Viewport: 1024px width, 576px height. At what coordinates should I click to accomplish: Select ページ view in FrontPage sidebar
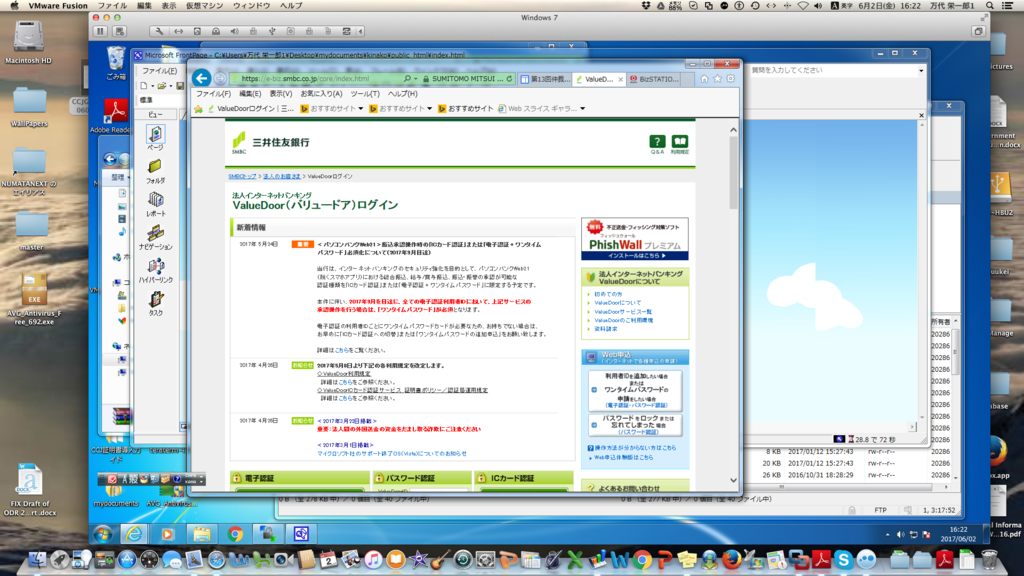point(155,138)
